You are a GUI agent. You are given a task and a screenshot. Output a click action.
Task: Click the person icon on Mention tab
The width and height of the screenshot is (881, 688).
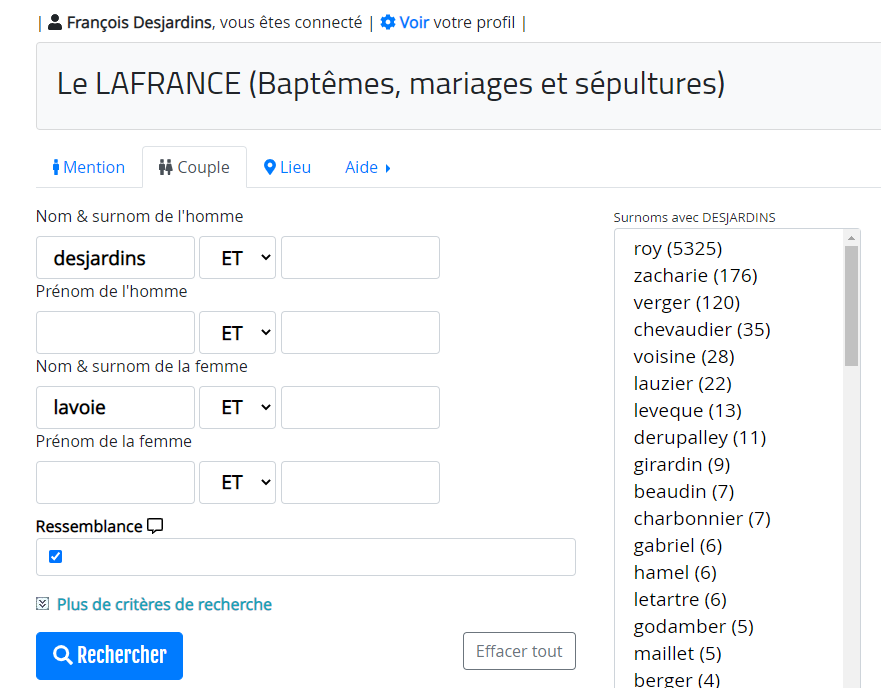pyautogui.click(x=56, y=167)
